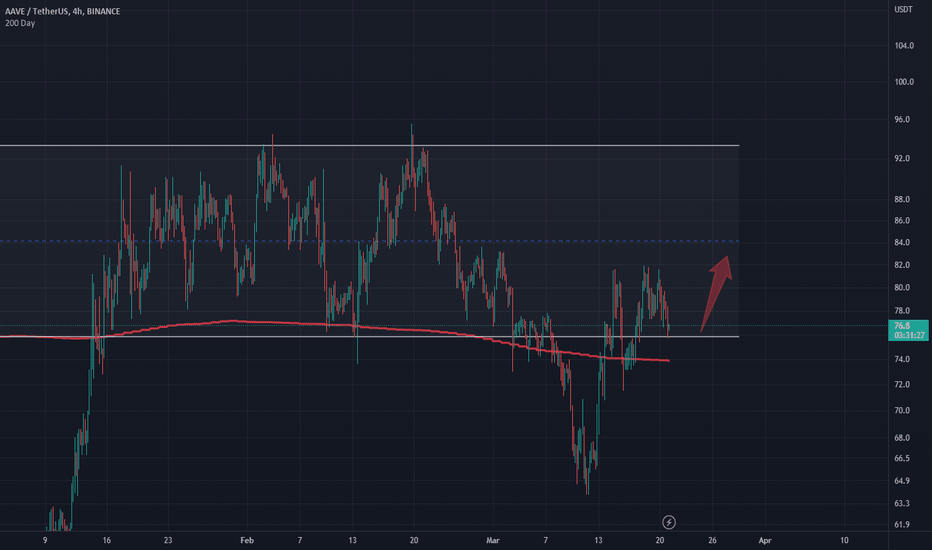Click the 10 date on time axis

point(844,540)
